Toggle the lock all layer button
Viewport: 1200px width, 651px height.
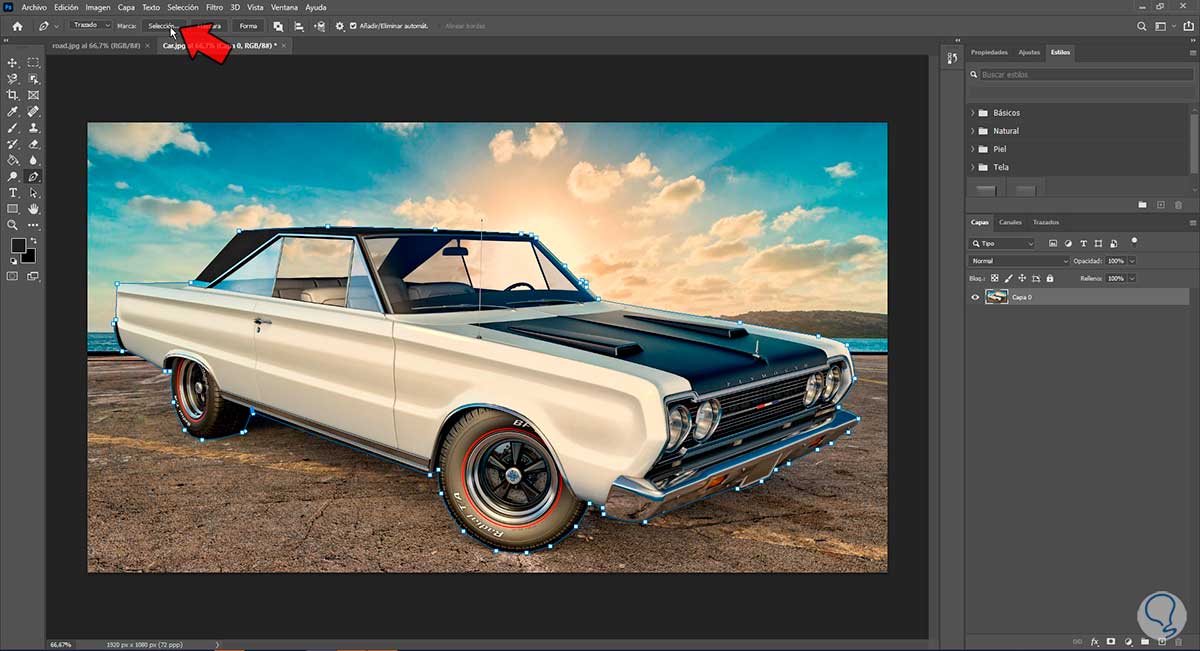tap(1049, 278)
